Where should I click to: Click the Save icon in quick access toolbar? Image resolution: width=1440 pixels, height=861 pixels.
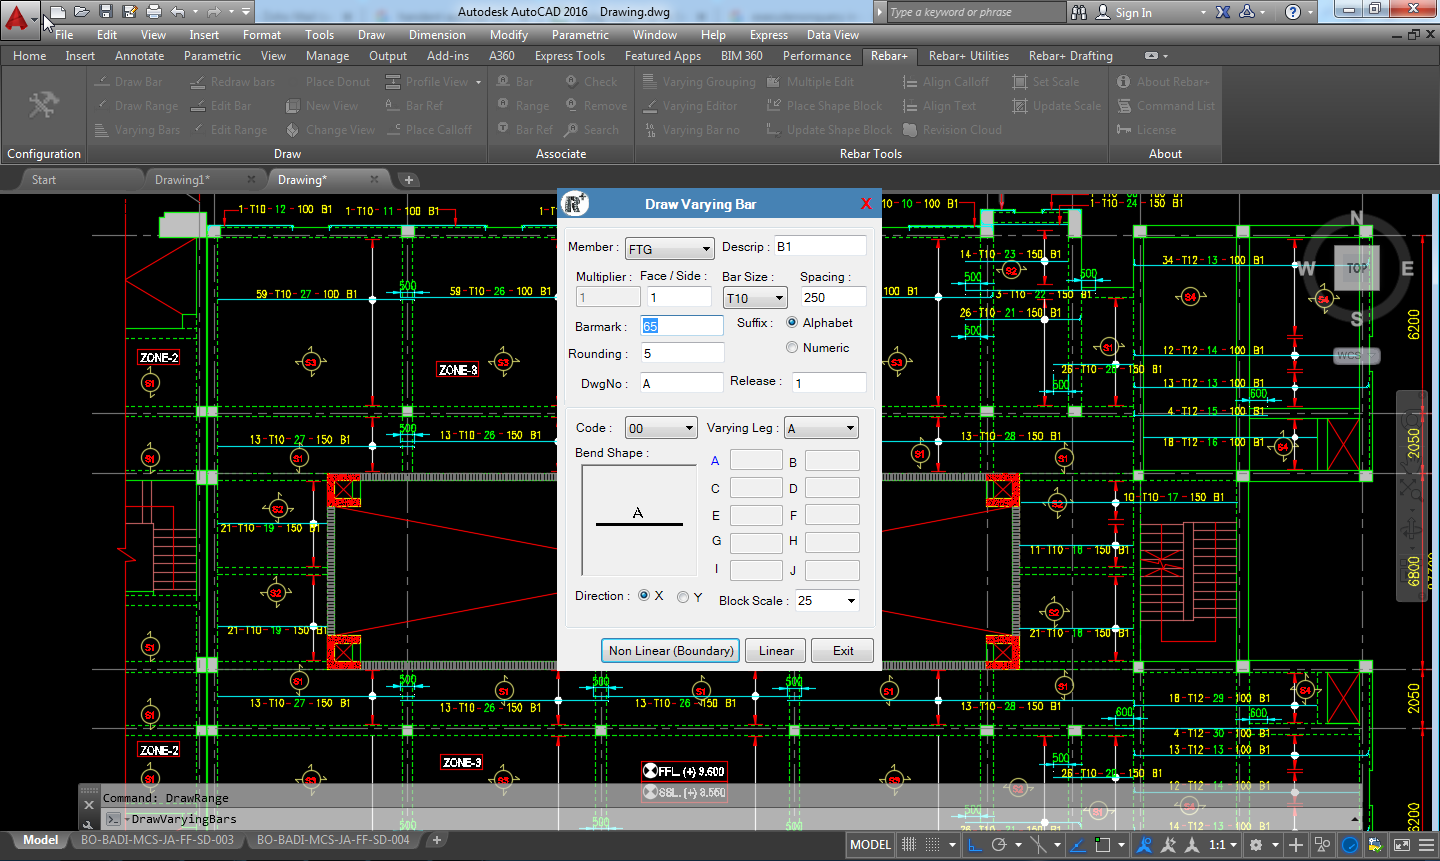click(x=105, y=12)
